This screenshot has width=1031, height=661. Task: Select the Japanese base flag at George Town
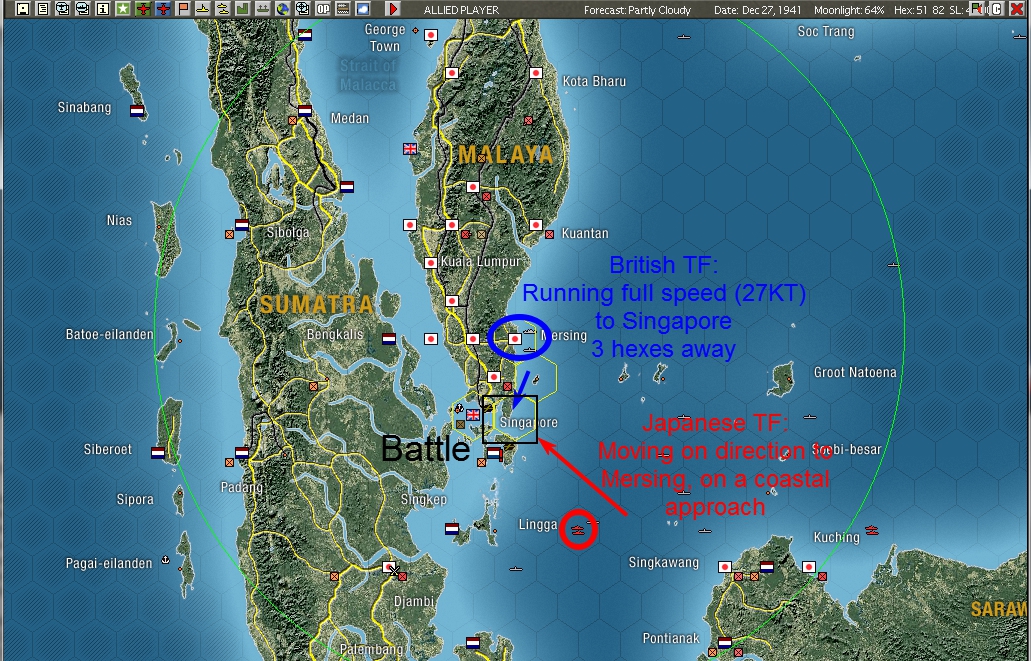pyautogui.click(x=431, y=35)
